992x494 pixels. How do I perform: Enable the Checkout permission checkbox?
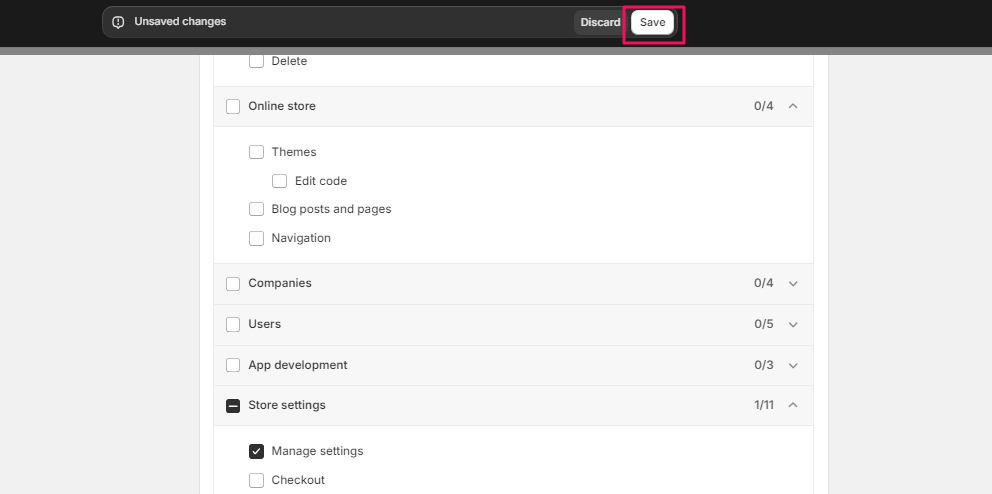pyautogui.click(x=256, y=480)
